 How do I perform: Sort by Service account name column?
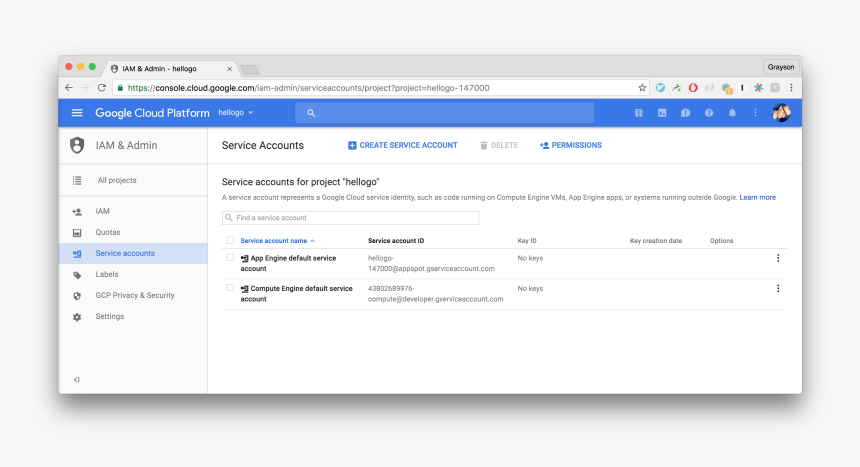coord(278,240)
